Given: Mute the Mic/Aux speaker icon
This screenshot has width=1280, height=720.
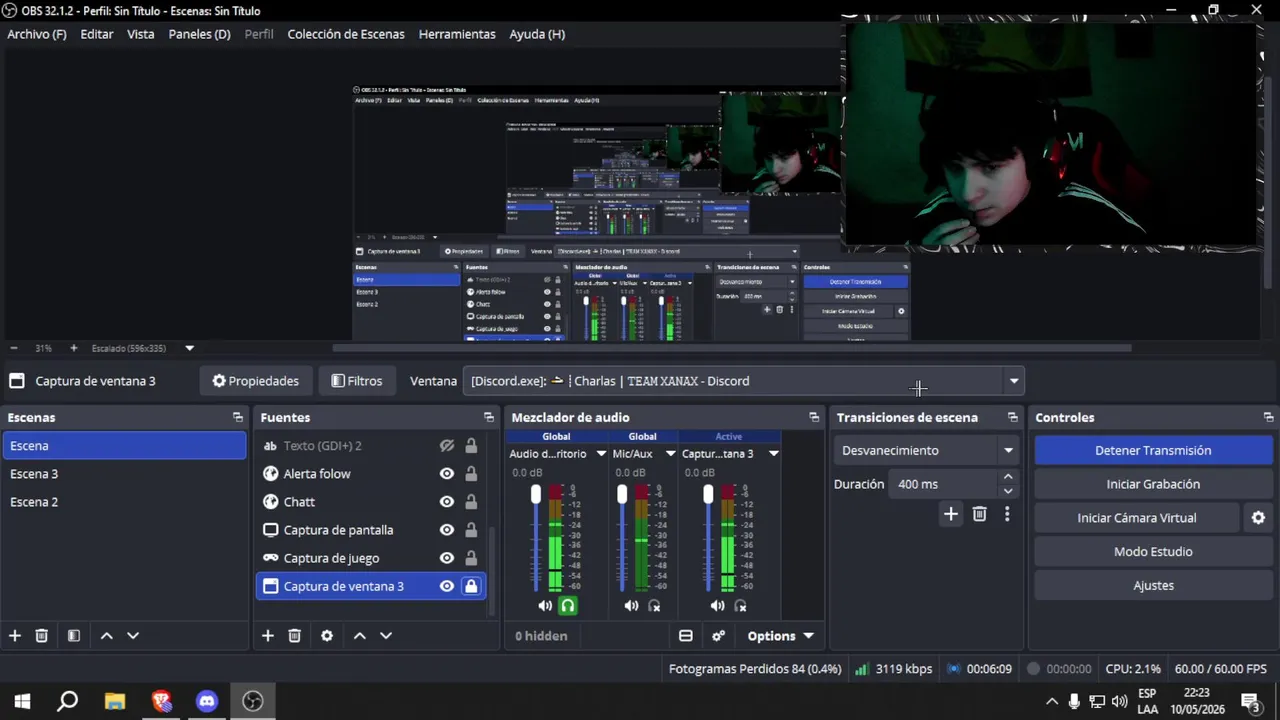Looking at the screenshot, I should 631,606.
